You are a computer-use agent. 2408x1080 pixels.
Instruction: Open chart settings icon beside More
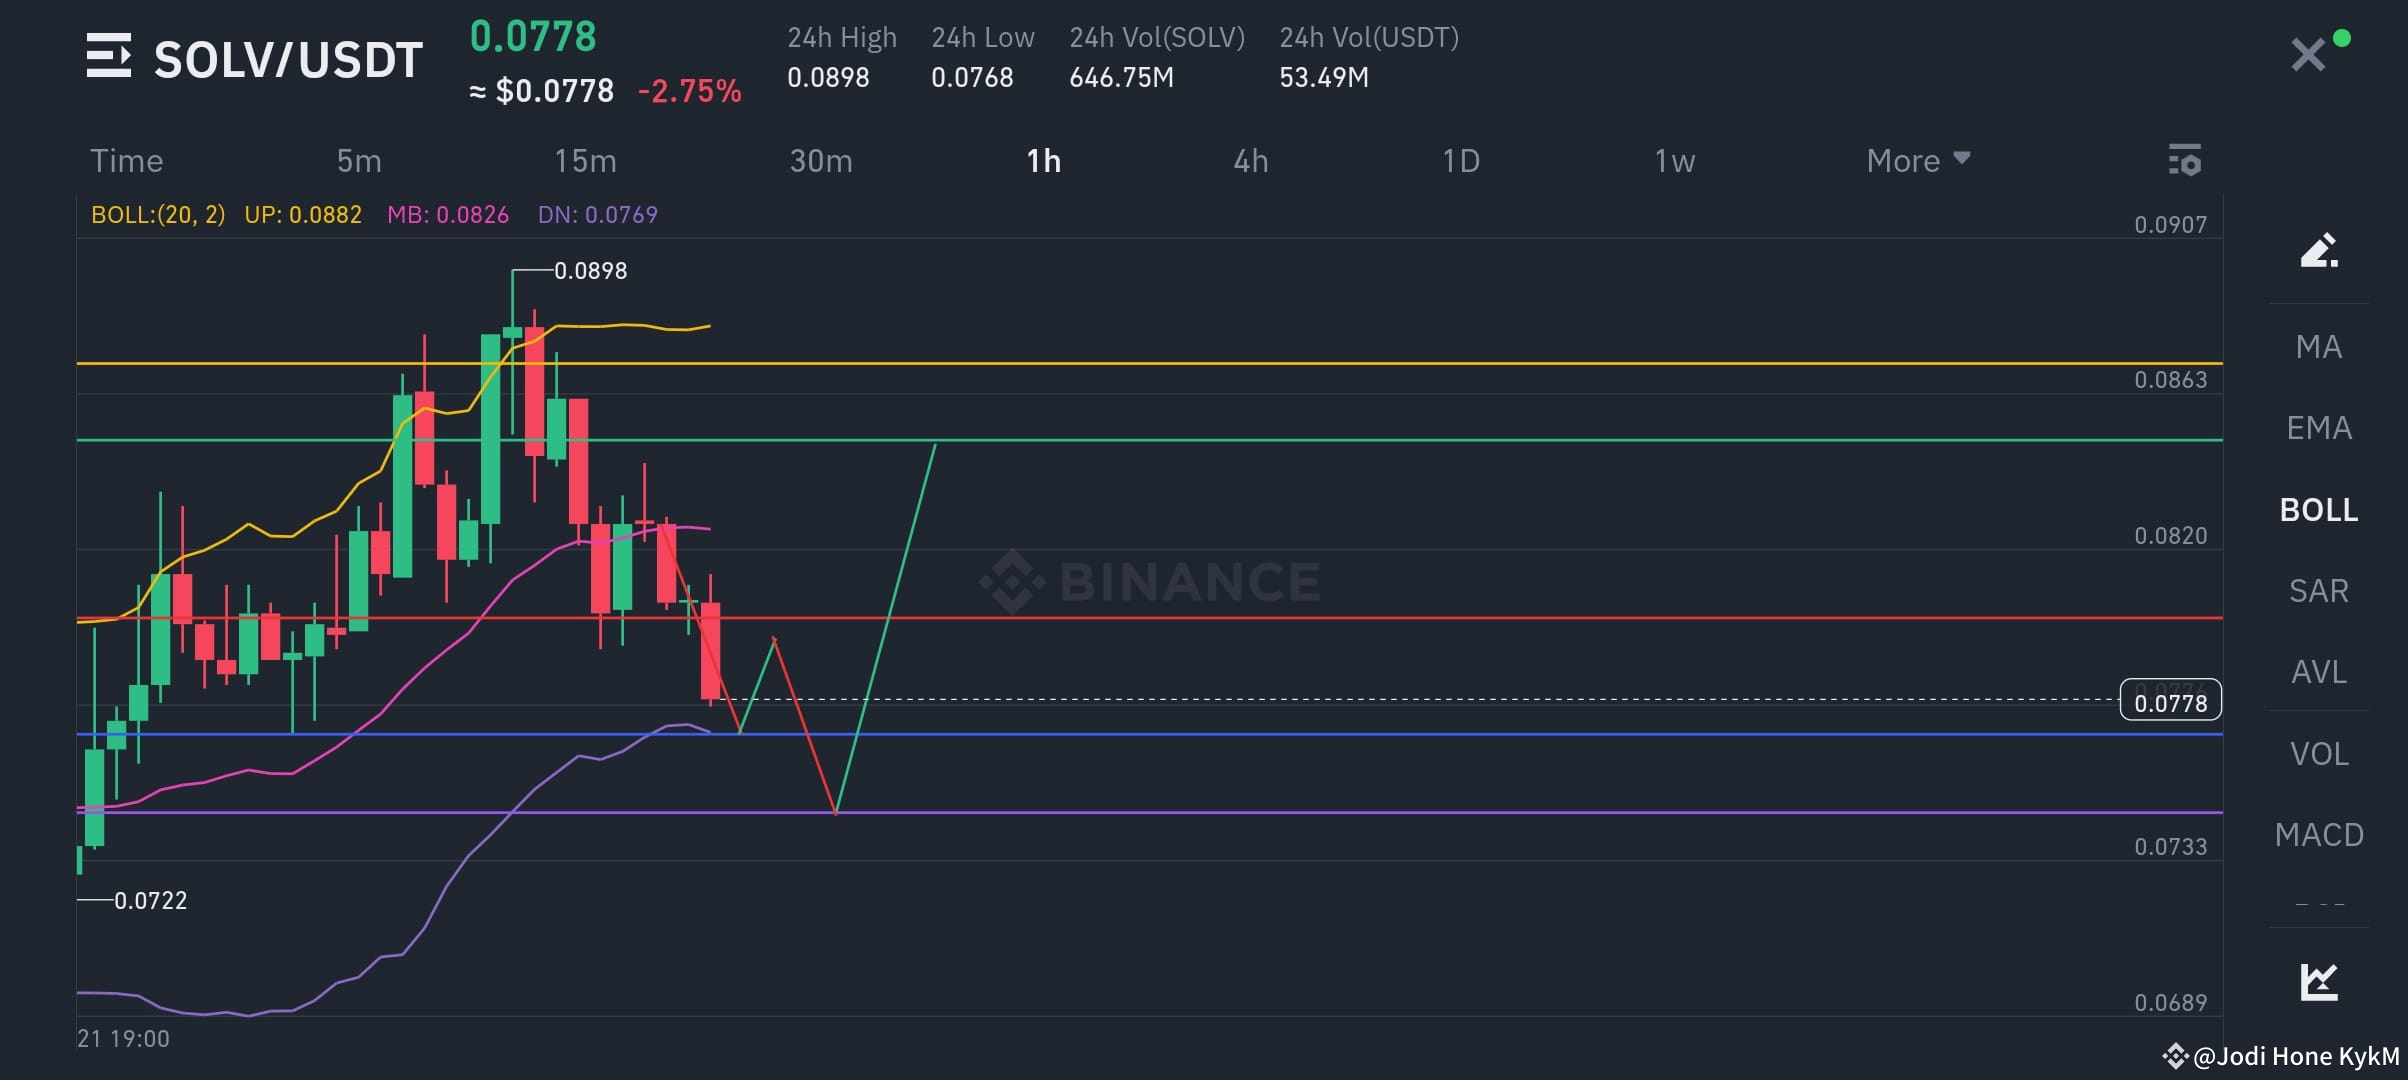coord(2185,160)
